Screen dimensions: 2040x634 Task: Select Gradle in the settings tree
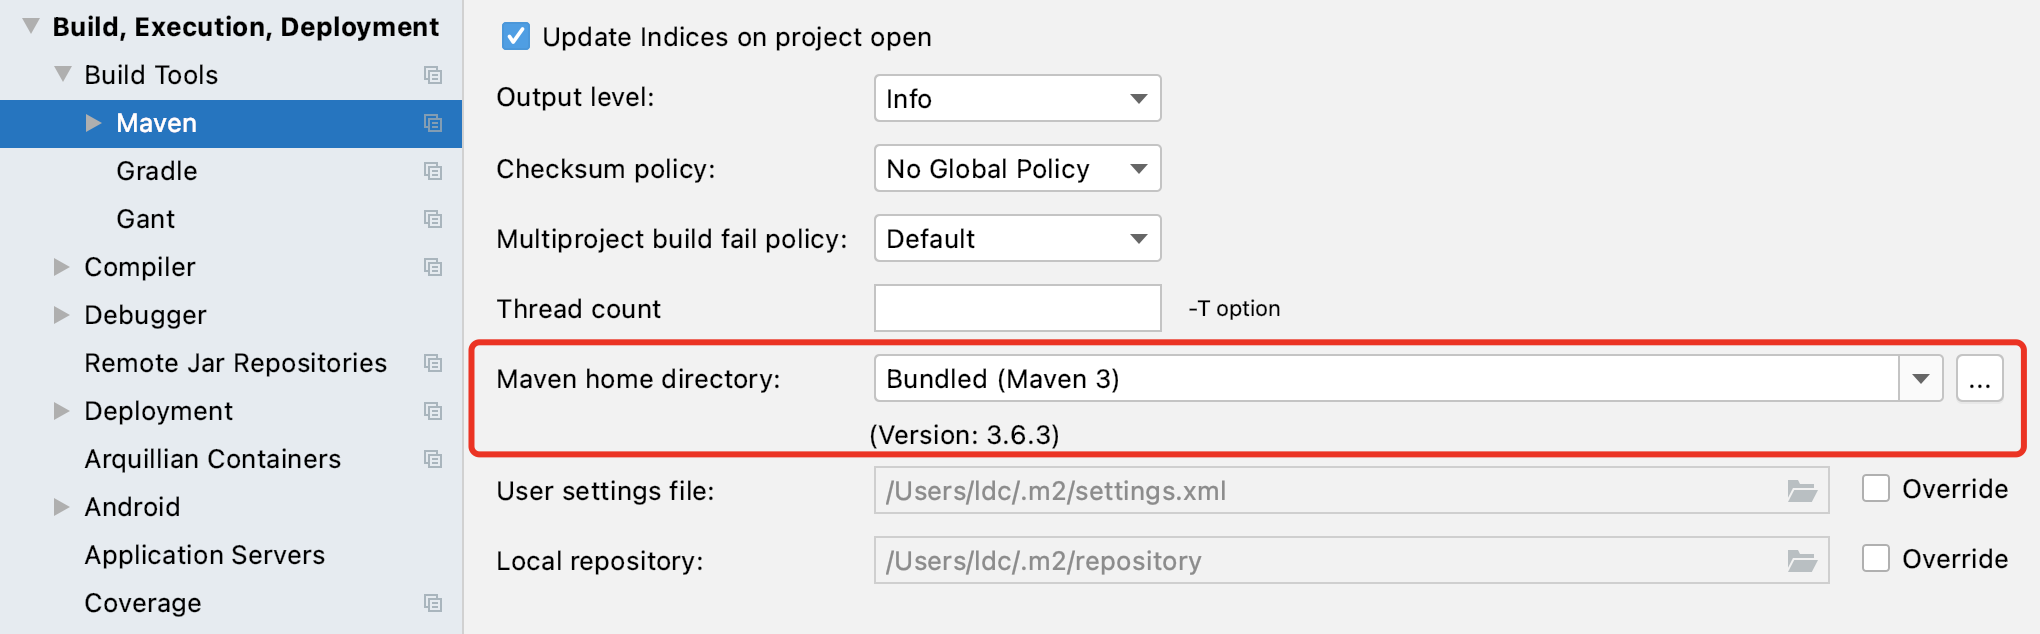click(157, 171)
